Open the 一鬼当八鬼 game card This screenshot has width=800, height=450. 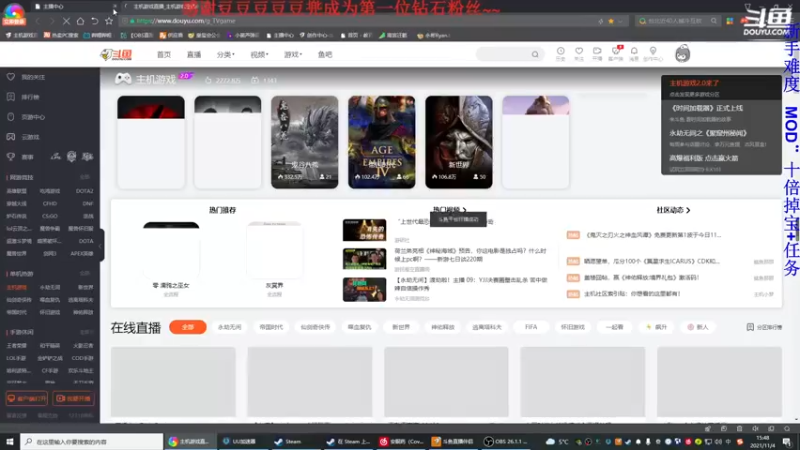305,142
